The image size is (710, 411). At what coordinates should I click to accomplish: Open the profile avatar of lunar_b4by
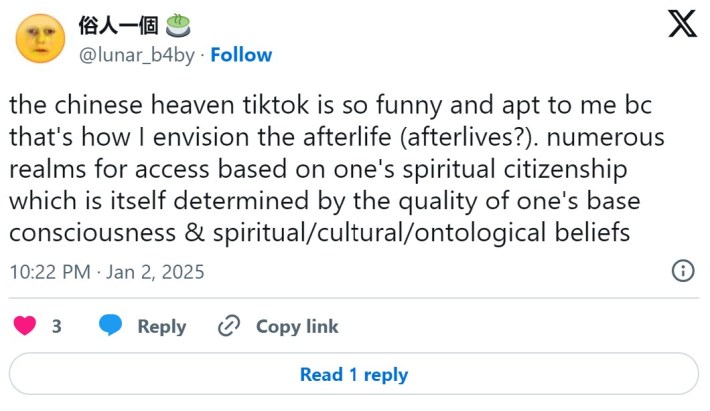click(39, 38)
